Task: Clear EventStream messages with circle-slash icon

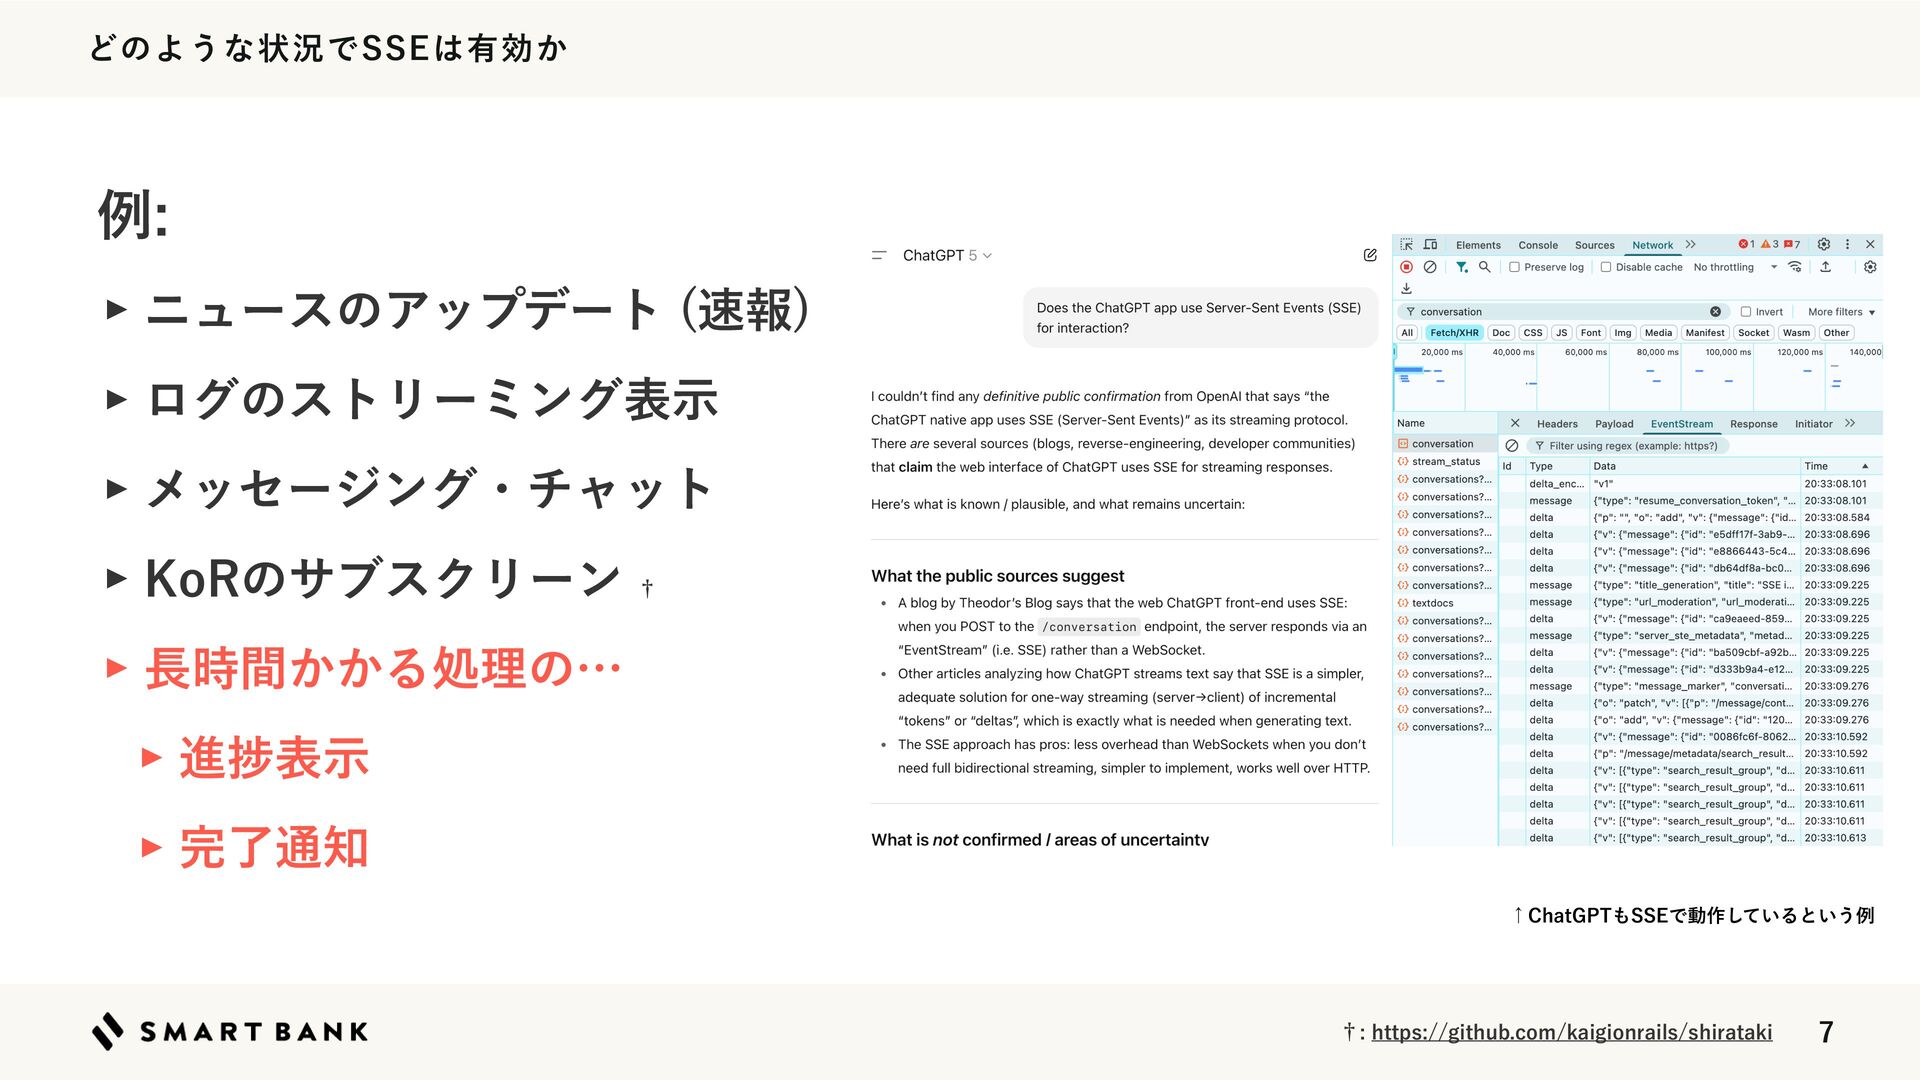Action: tap(1511, 446)
